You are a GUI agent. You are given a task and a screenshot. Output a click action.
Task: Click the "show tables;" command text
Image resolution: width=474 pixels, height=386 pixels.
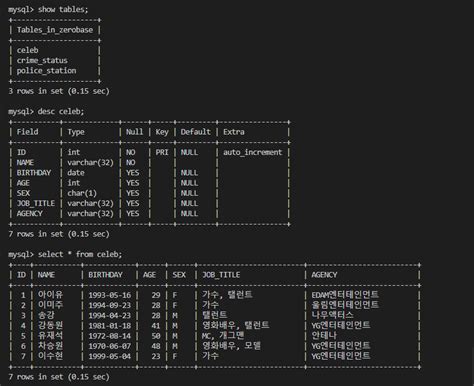[x=63, y=9]
